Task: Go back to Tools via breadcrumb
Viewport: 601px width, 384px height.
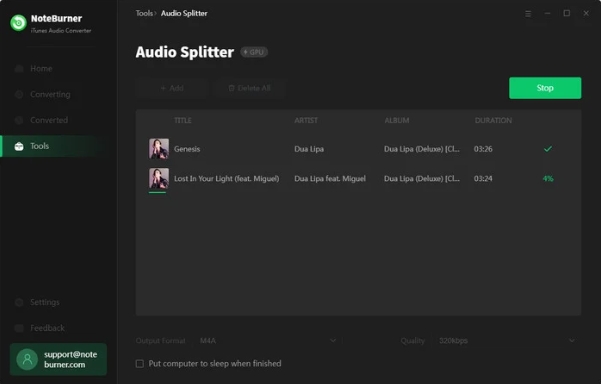Action: [x=144, y=13]
